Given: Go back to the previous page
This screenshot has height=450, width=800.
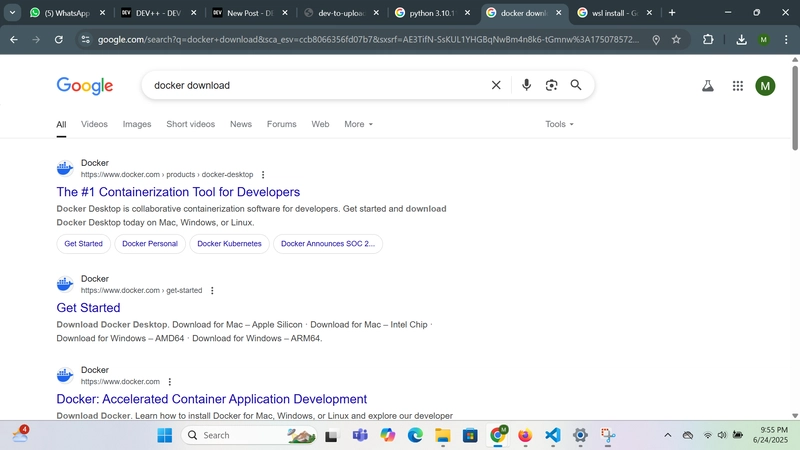Looking at the screenshot, I should [x=14, y=39].
